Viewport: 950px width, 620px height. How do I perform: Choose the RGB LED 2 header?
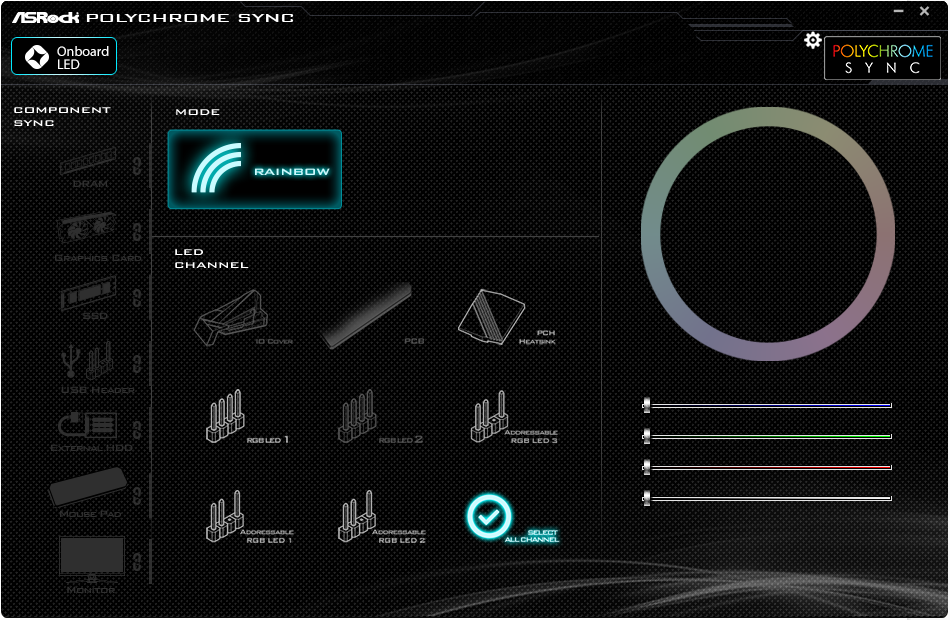click(x=380, y=418)
